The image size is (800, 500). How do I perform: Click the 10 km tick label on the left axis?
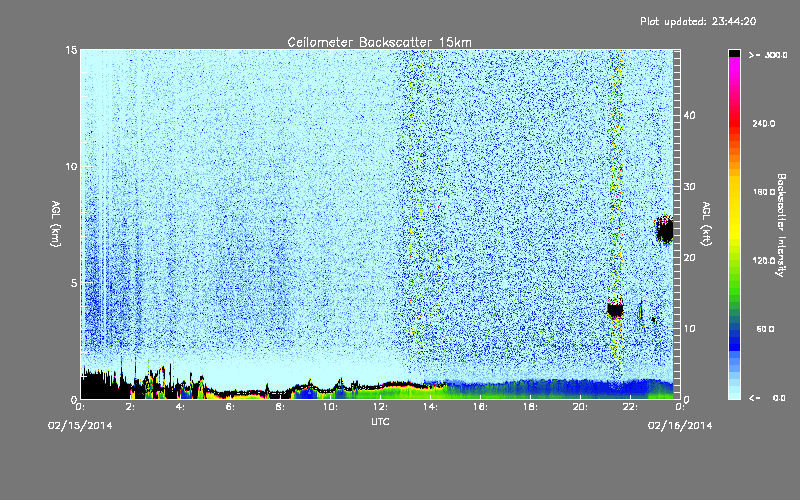71,167
